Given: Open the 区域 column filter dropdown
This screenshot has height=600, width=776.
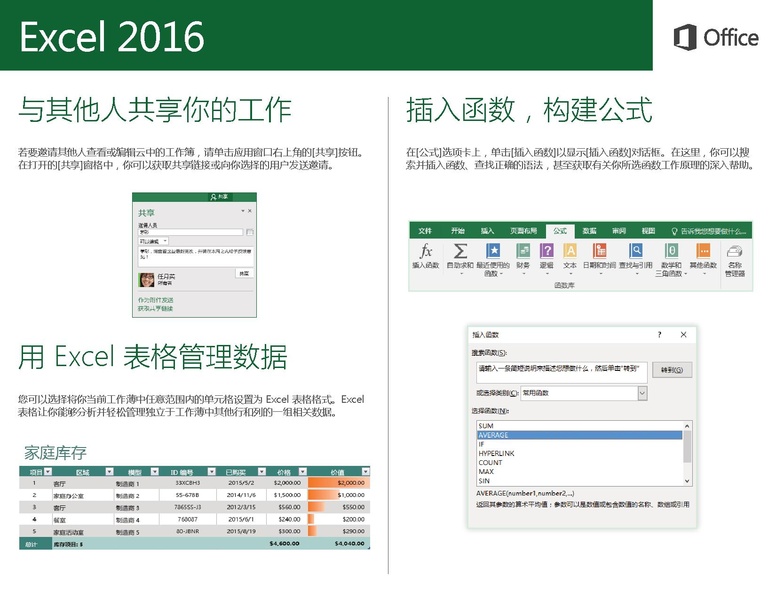Looking at the screenshot, I should 109,472.
